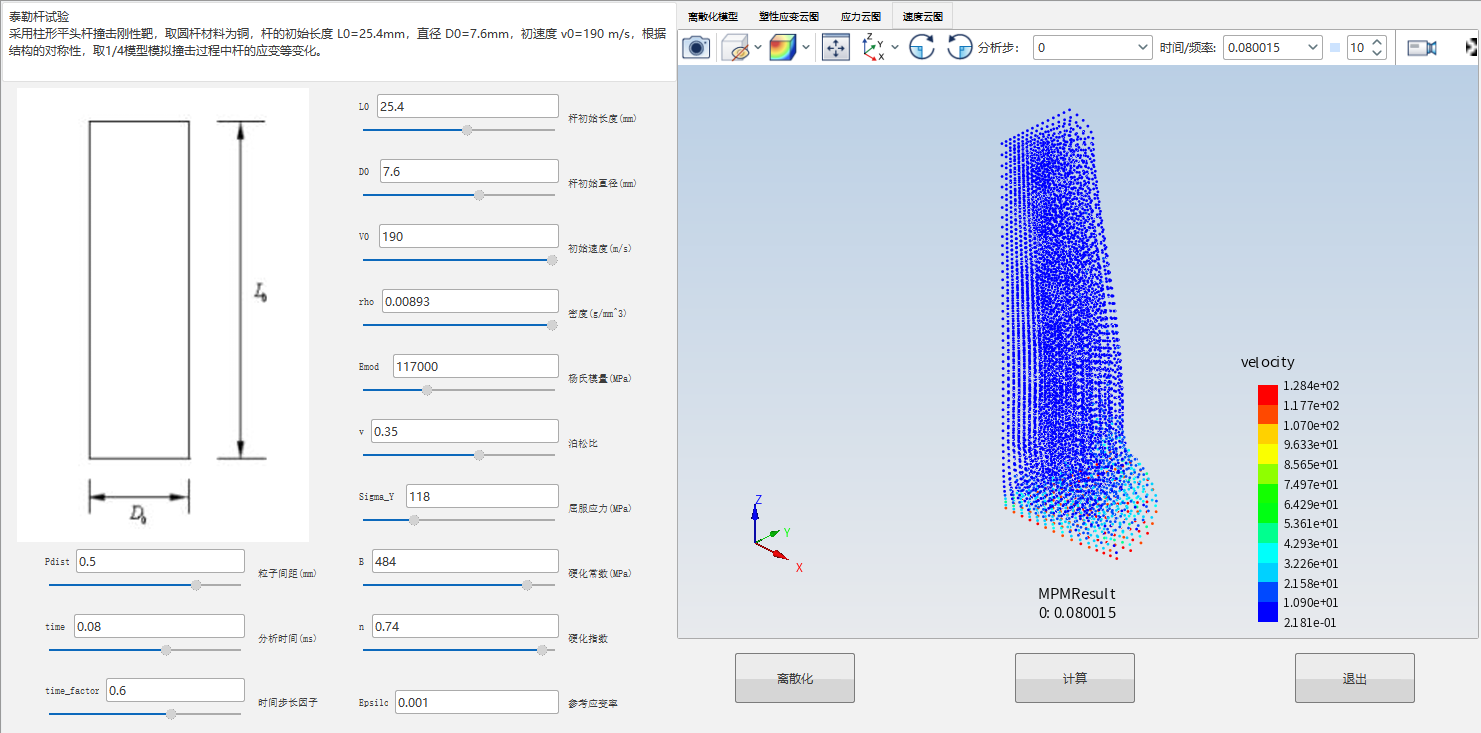Click the Pdist input field showing 0.5

point(160,561)
